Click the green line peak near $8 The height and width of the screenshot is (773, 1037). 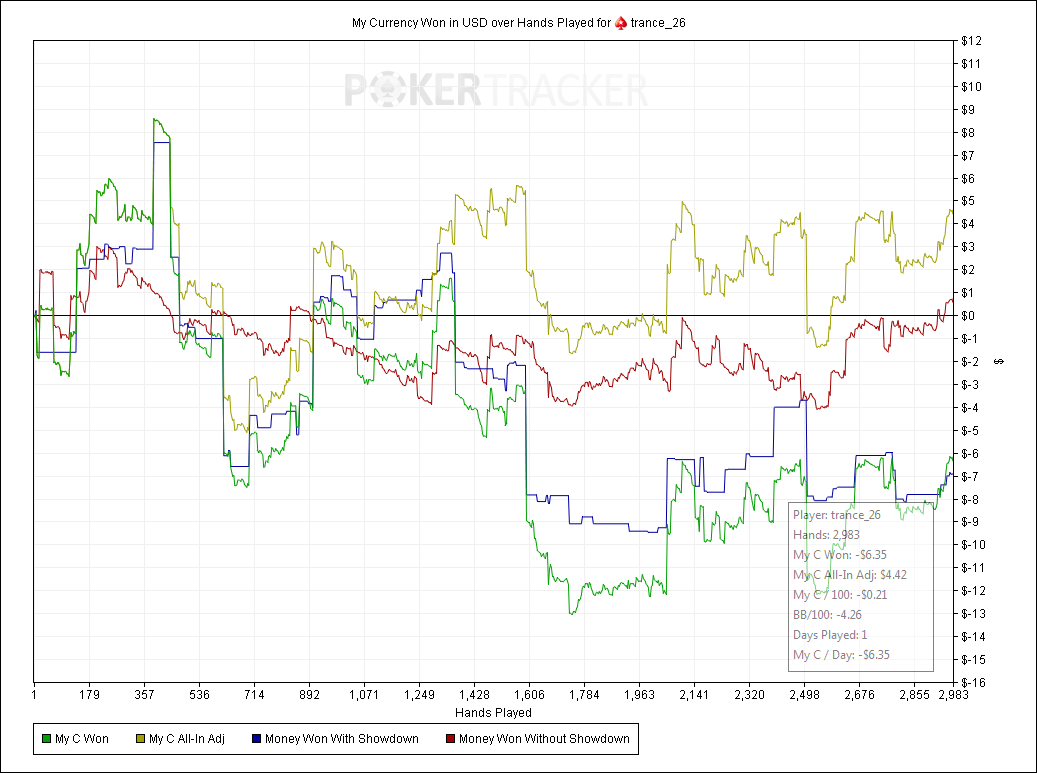(154, 120)
